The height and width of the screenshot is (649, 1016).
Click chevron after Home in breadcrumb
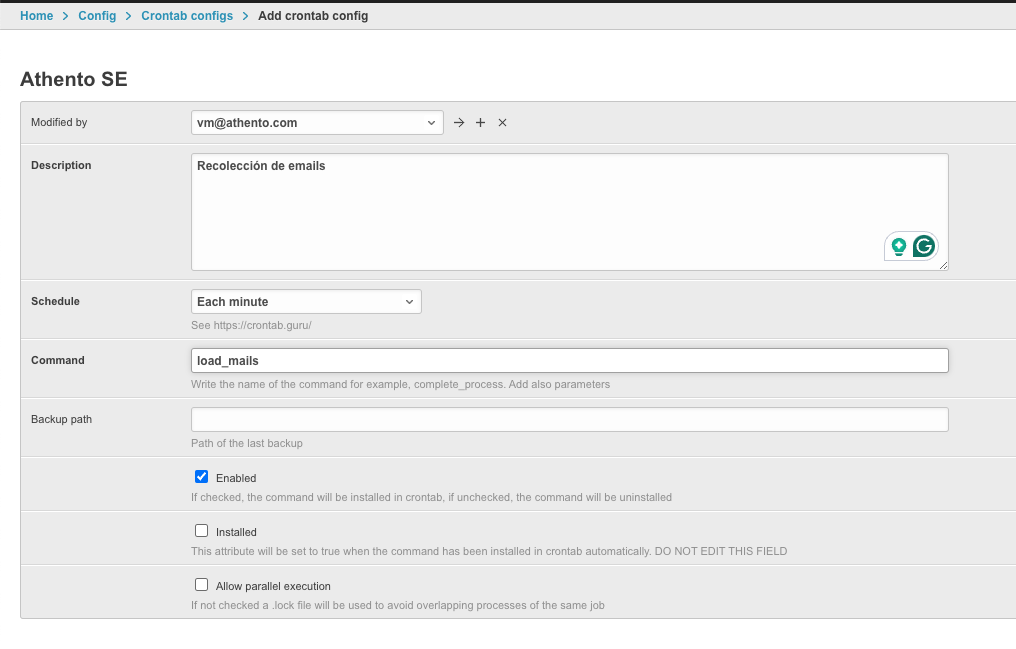66,16
